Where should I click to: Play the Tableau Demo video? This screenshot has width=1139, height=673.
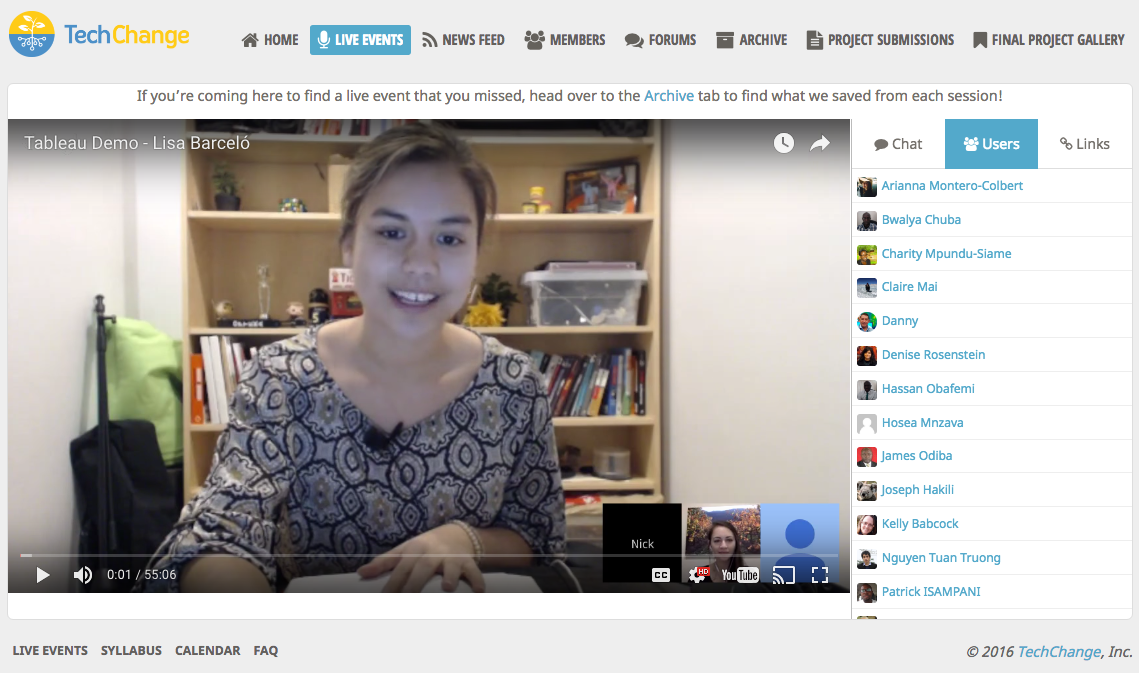tap(43, 575)
